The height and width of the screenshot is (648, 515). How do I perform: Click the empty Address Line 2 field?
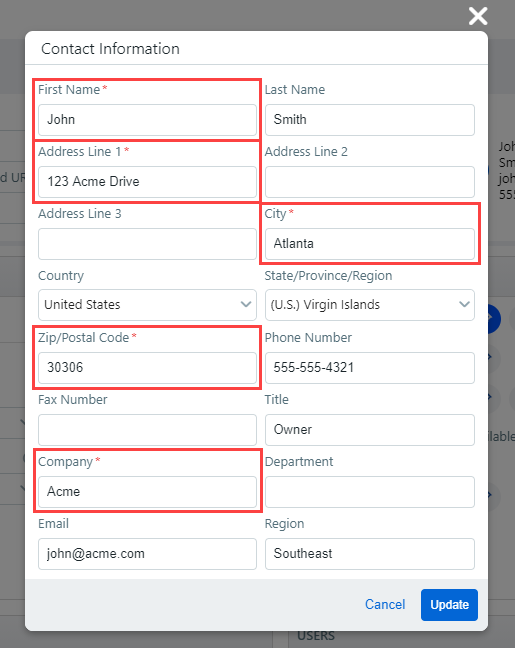(x=370, y=182)
